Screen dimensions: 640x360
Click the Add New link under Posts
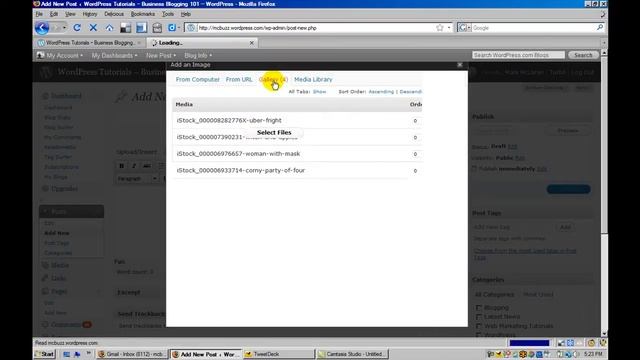click(x=56, y=233)
